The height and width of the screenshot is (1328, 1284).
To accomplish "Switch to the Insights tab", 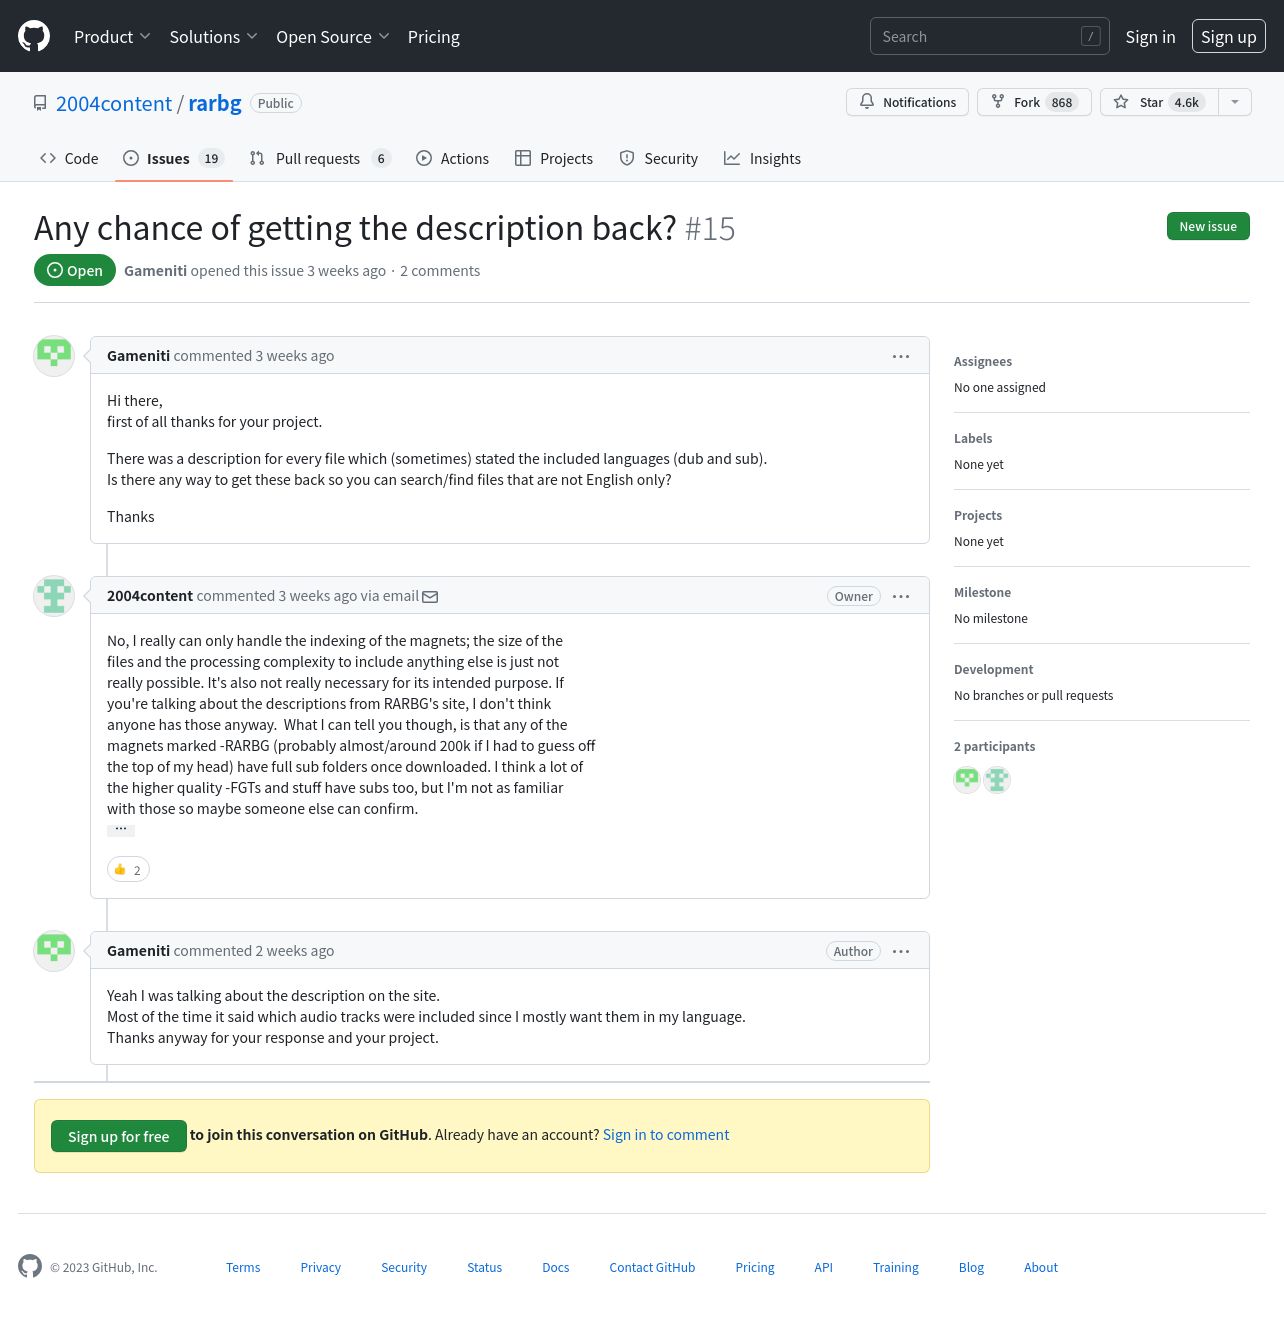I will tap(762, 158).
